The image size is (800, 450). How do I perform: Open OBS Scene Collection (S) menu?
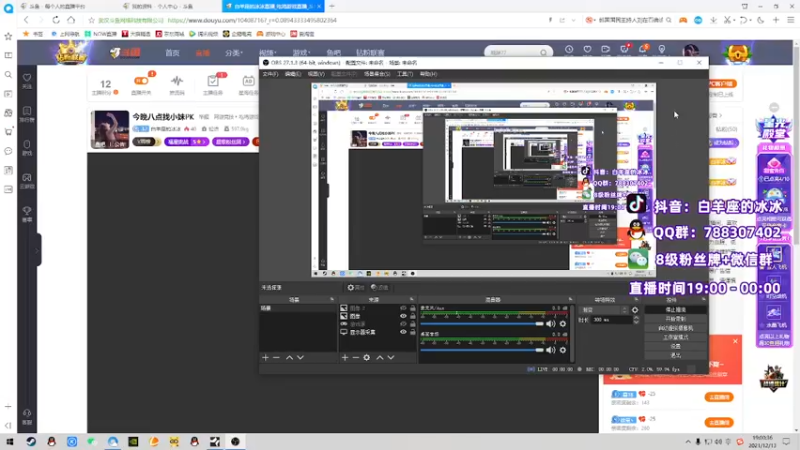[377, 74]
